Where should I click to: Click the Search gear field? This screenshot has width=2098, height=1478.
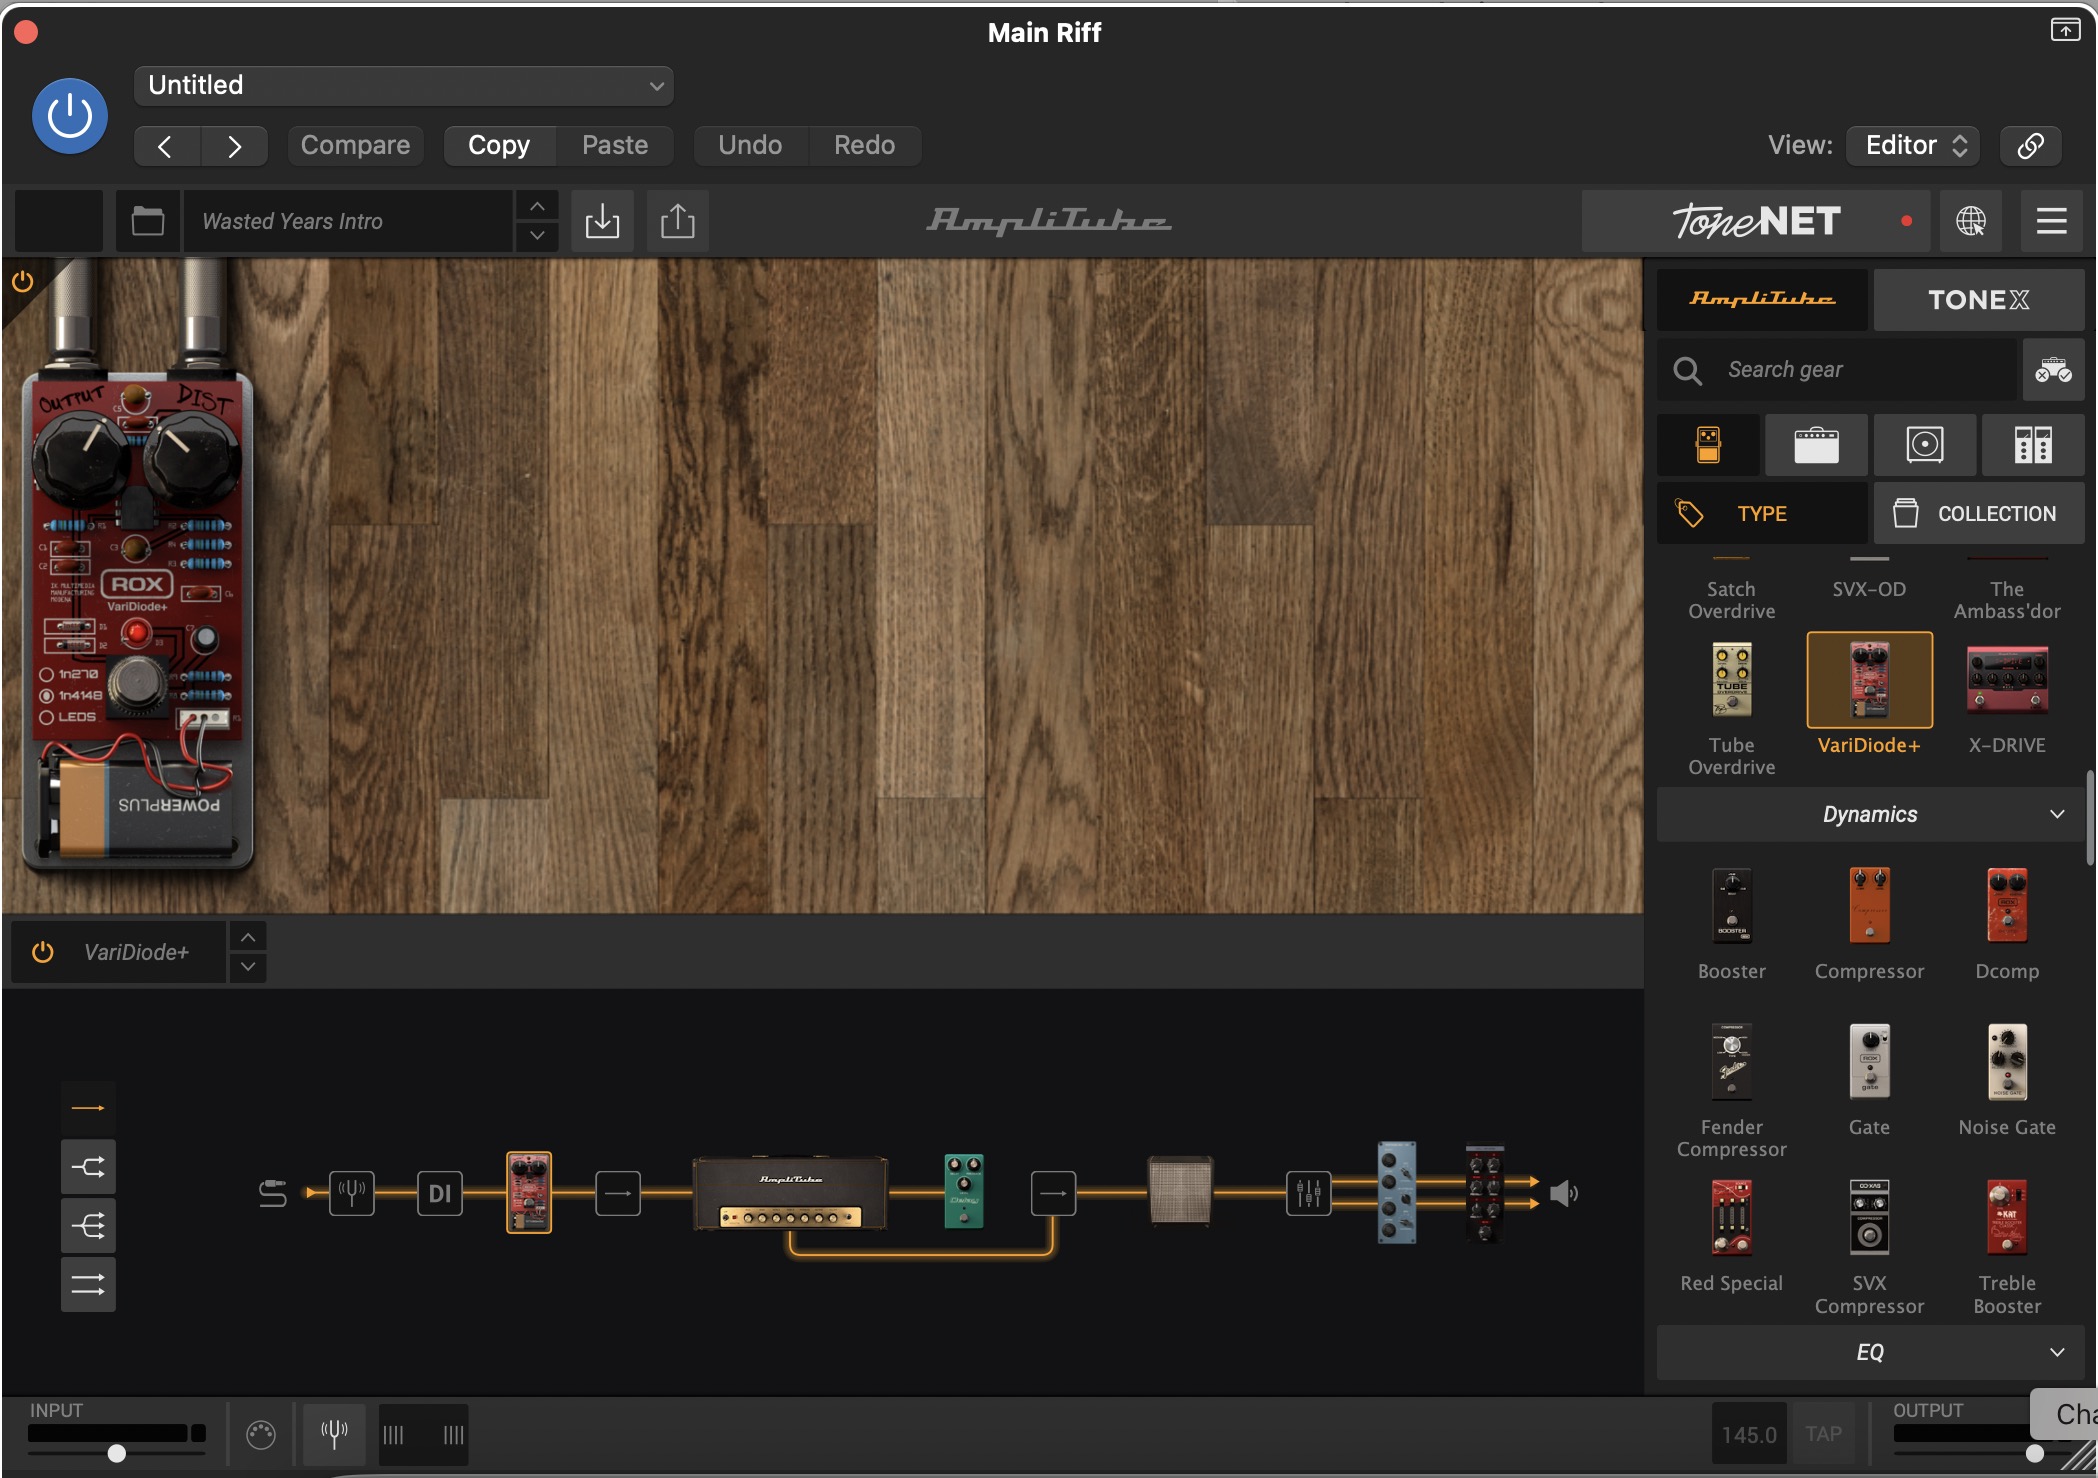1838,370
